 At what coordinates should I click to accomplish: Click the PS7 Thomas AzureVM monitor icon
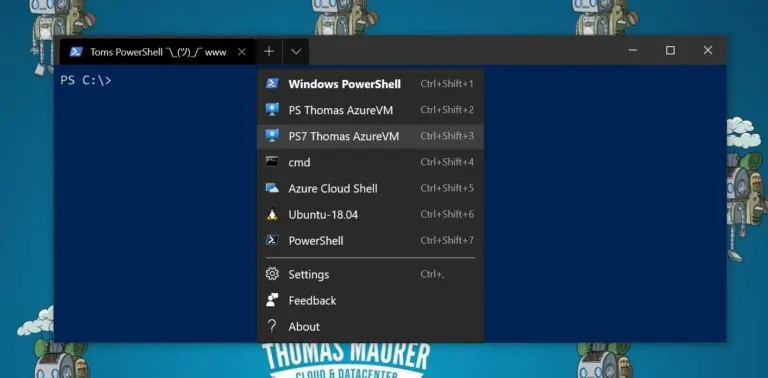coord(272,136)
